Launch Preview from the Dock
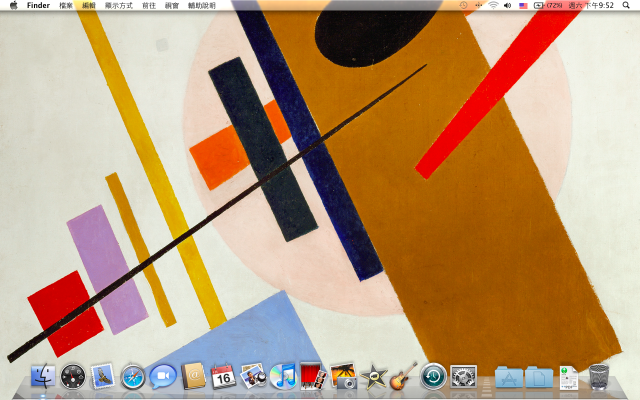Image resolution: width=640 pixels, height=400 pixels. [253, 376]
